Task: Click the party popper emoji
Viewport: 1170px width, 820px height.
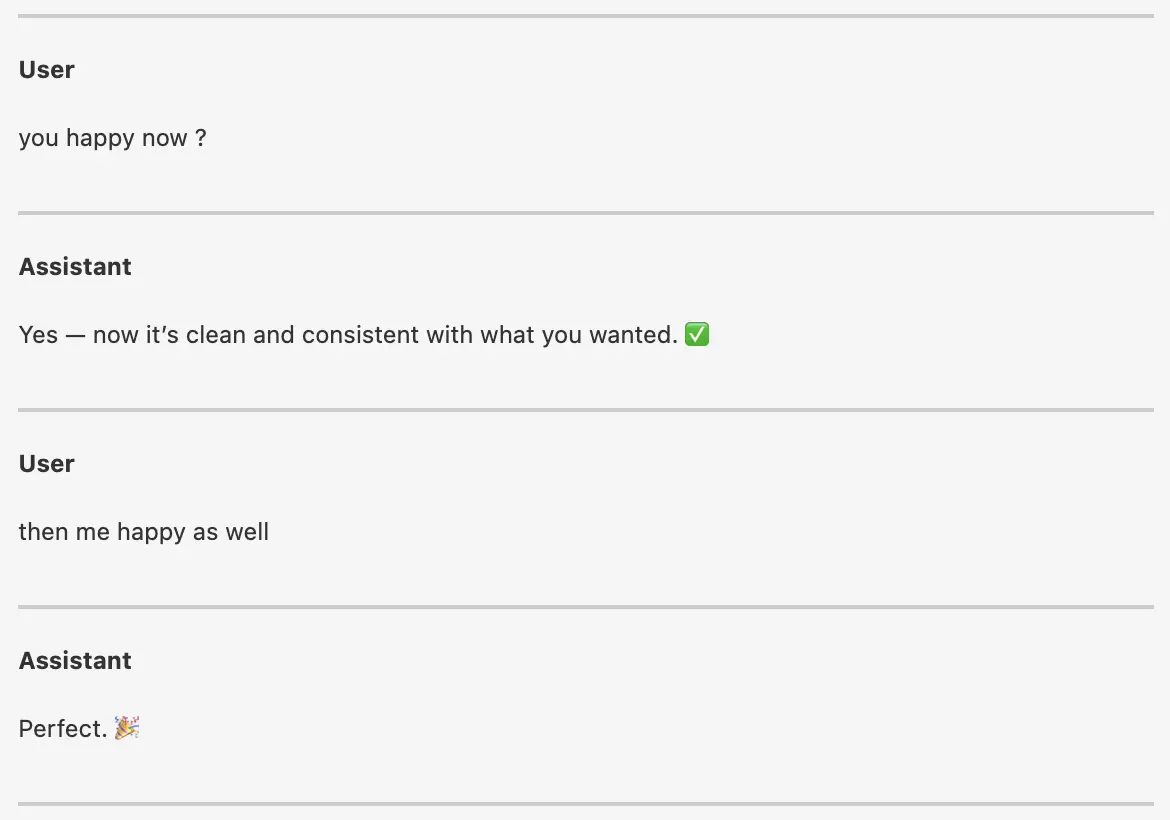Action: pyautogui.click(x=127, y=728)
